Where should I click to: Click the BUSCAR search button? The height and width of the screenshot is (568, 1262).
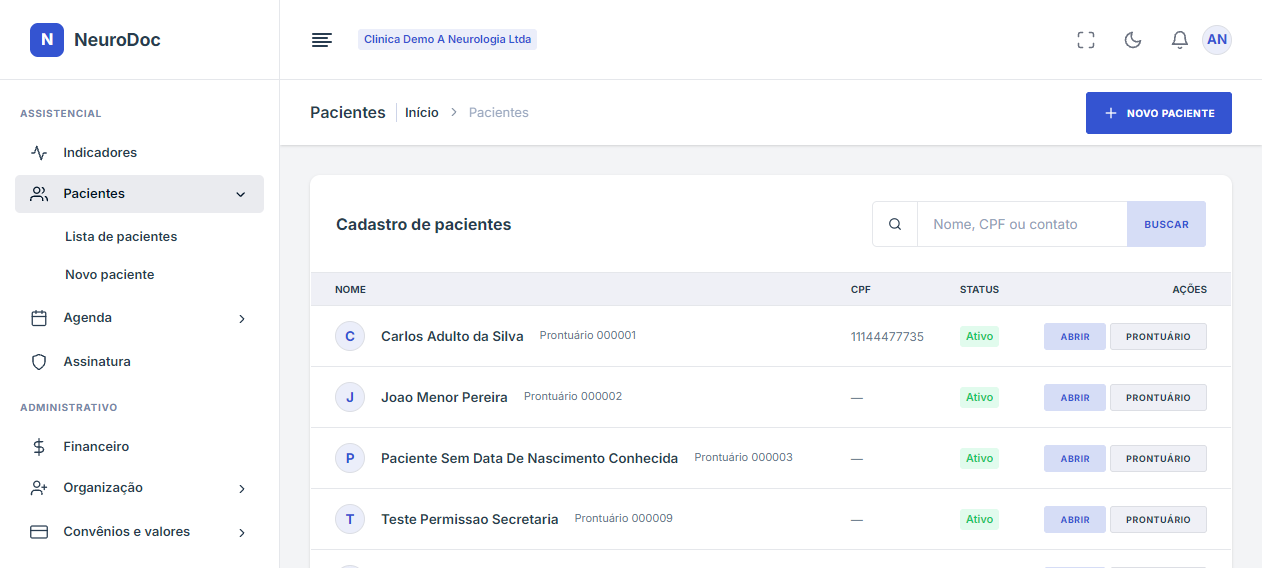(x=1166, y=224)
